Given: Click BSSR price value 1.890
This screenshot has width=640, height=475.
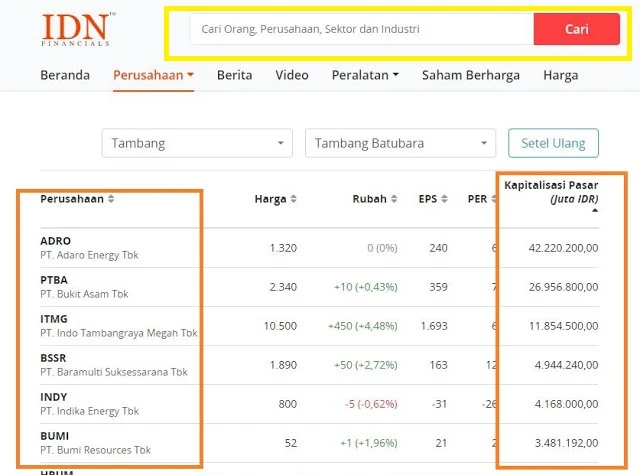Looking at the screenshot, I should pos(283,365).
